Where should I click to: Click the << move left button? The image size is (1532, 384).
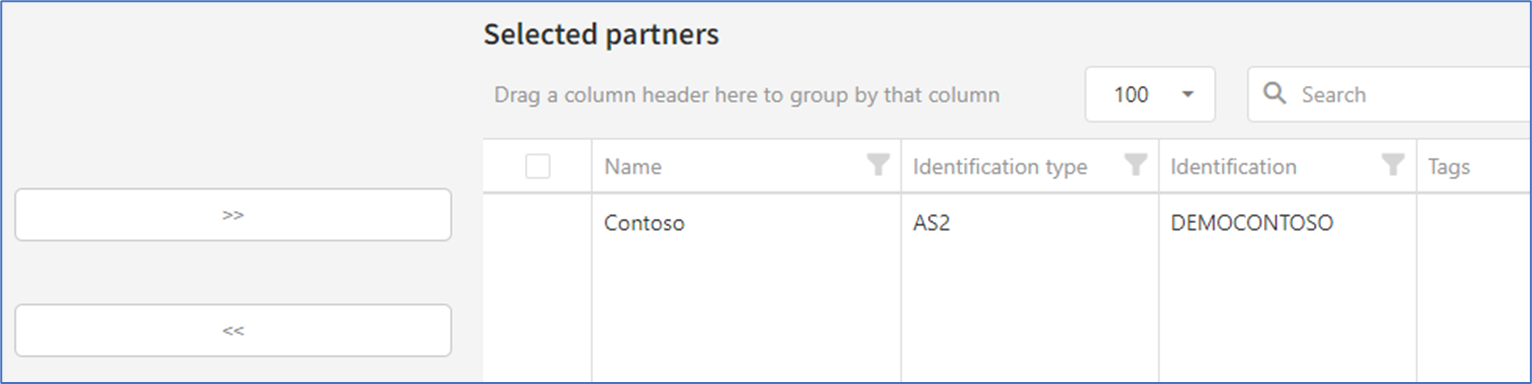click(233, 331)
